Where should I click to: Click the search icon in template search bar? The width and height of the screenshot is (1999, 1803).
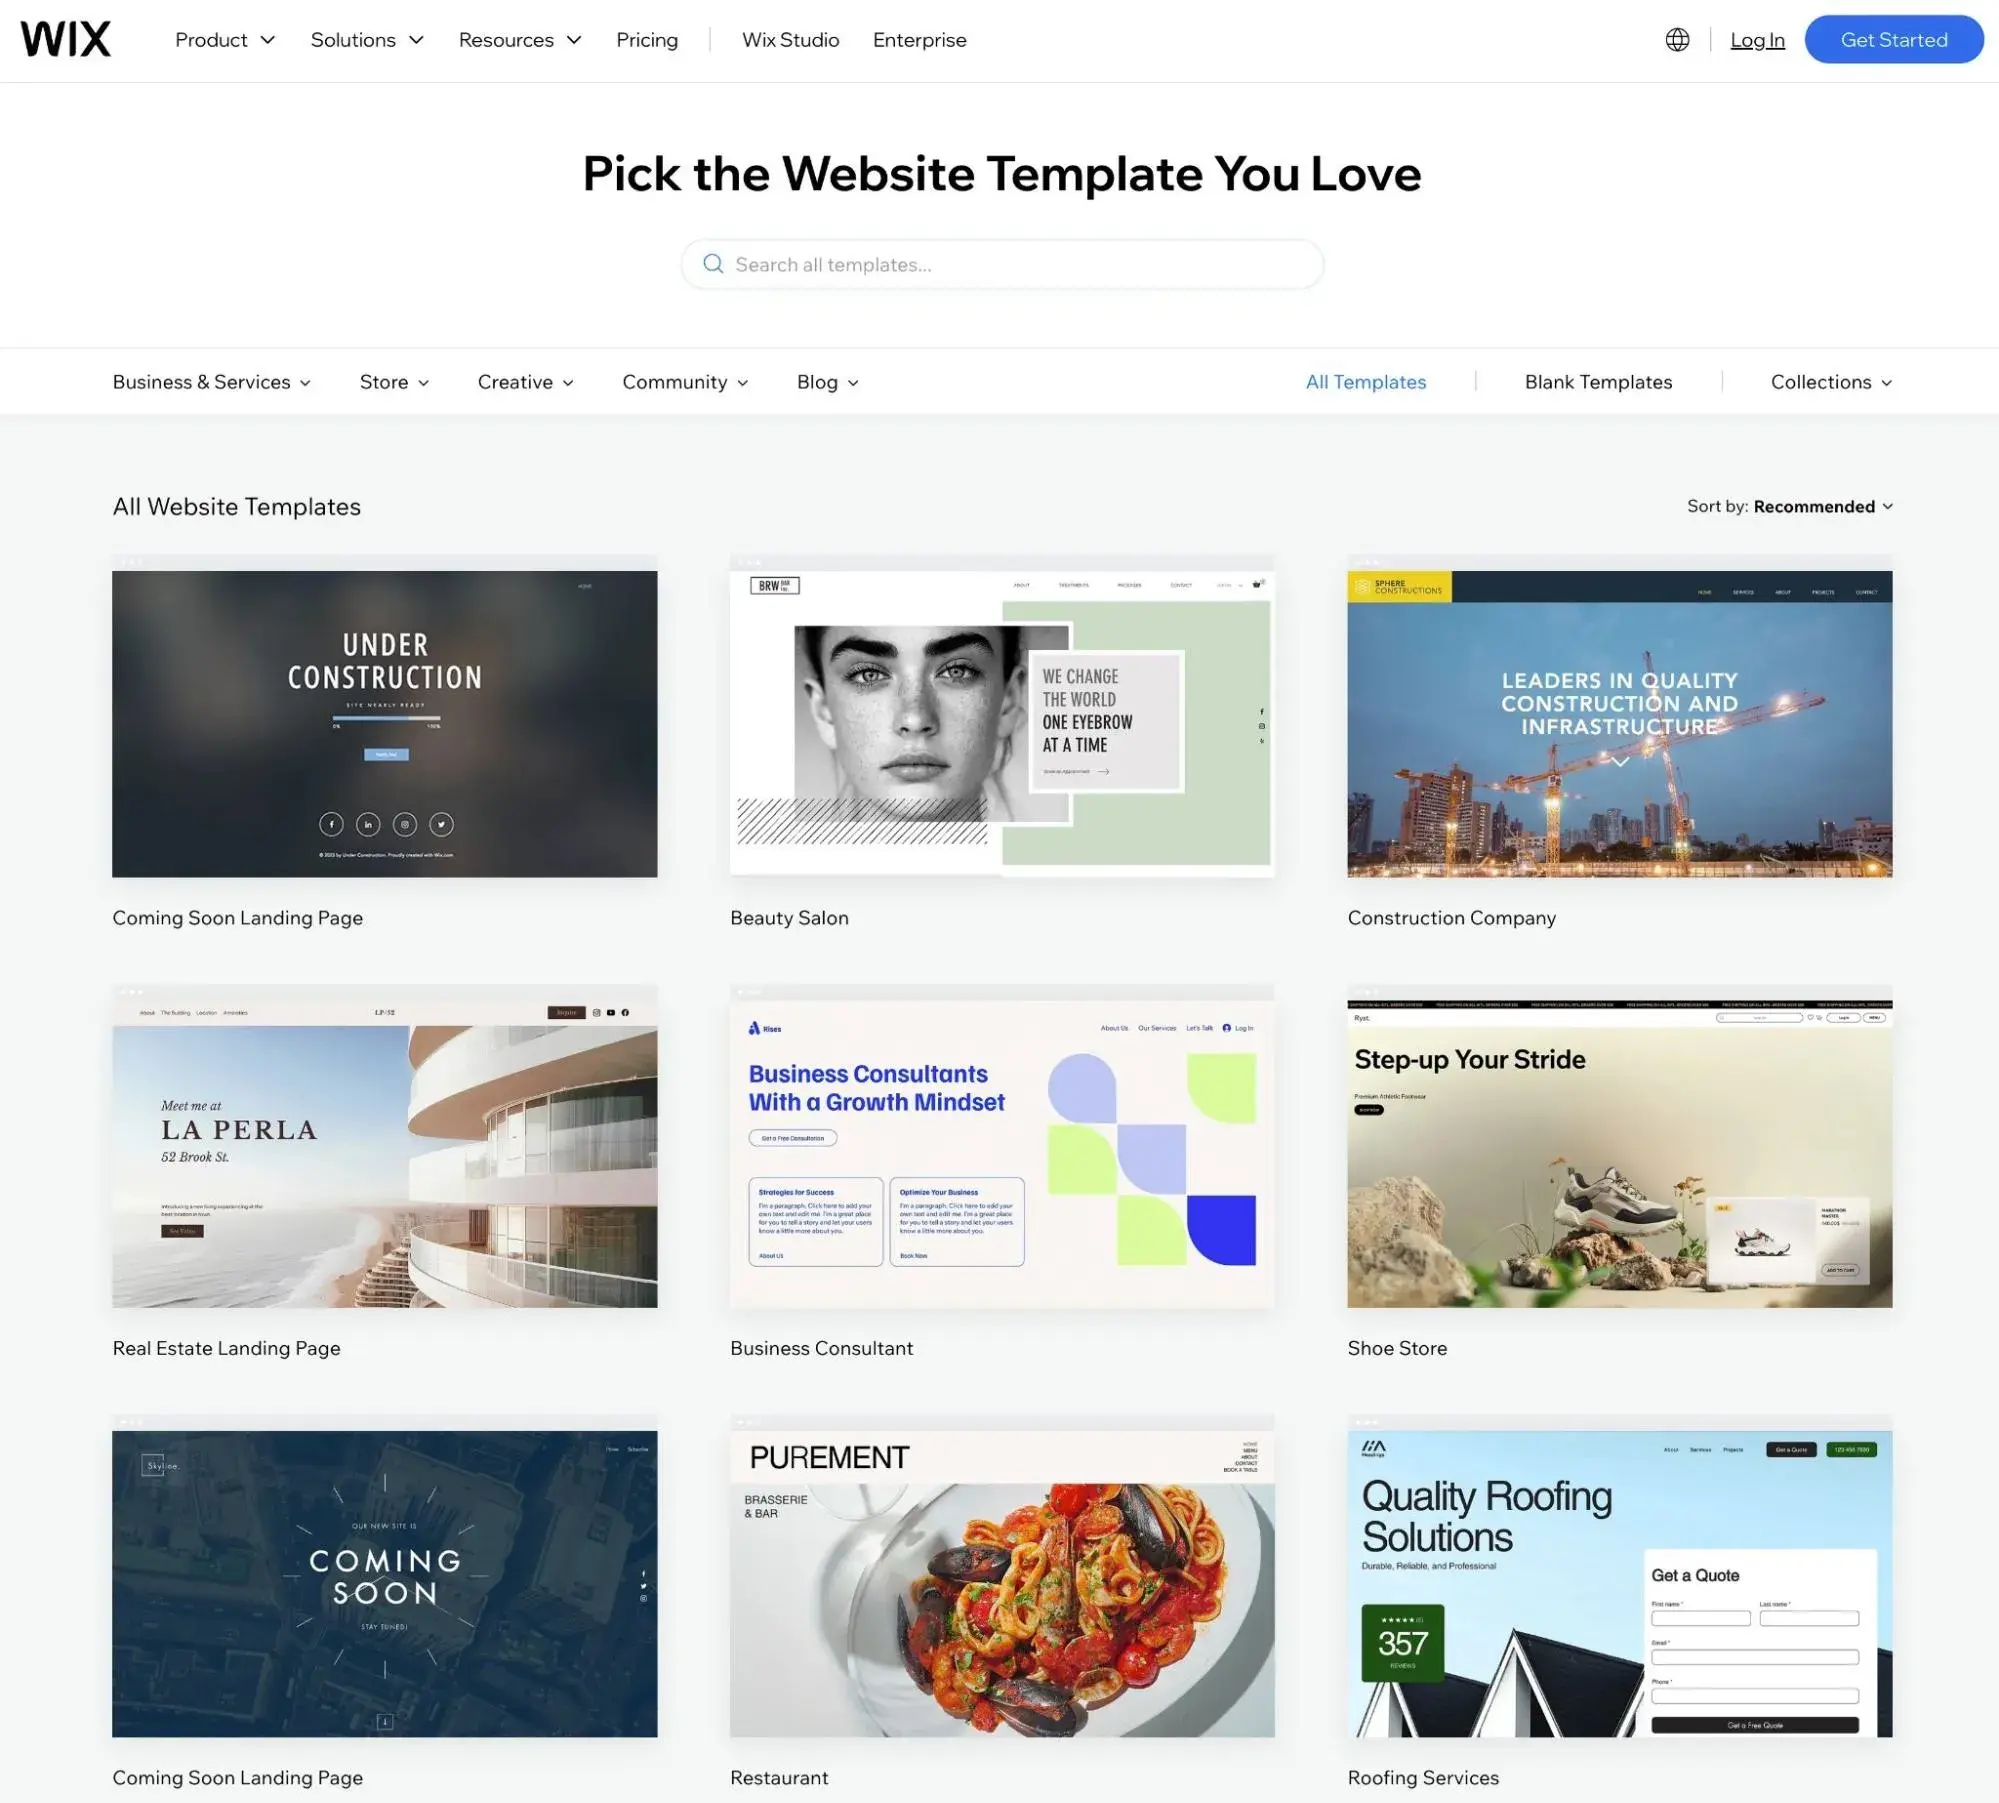point(715,265)
